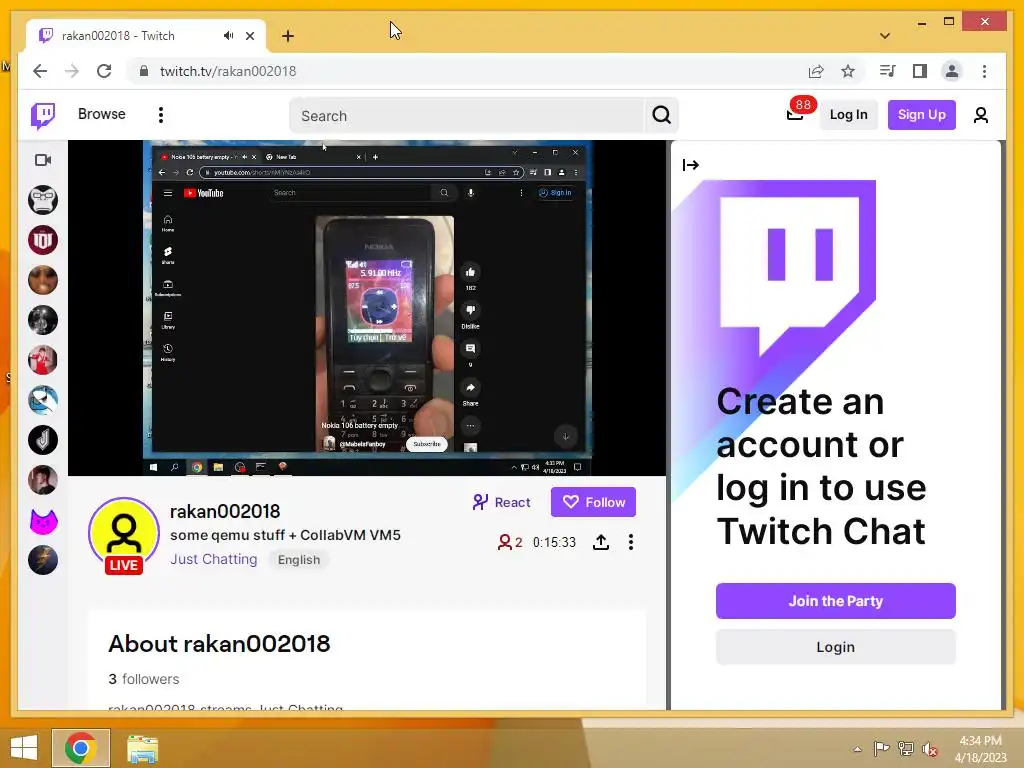This screenshot has height=768, width=1024.
Task: Focus the Twitch Search field
Action: [x=466, y=116]
